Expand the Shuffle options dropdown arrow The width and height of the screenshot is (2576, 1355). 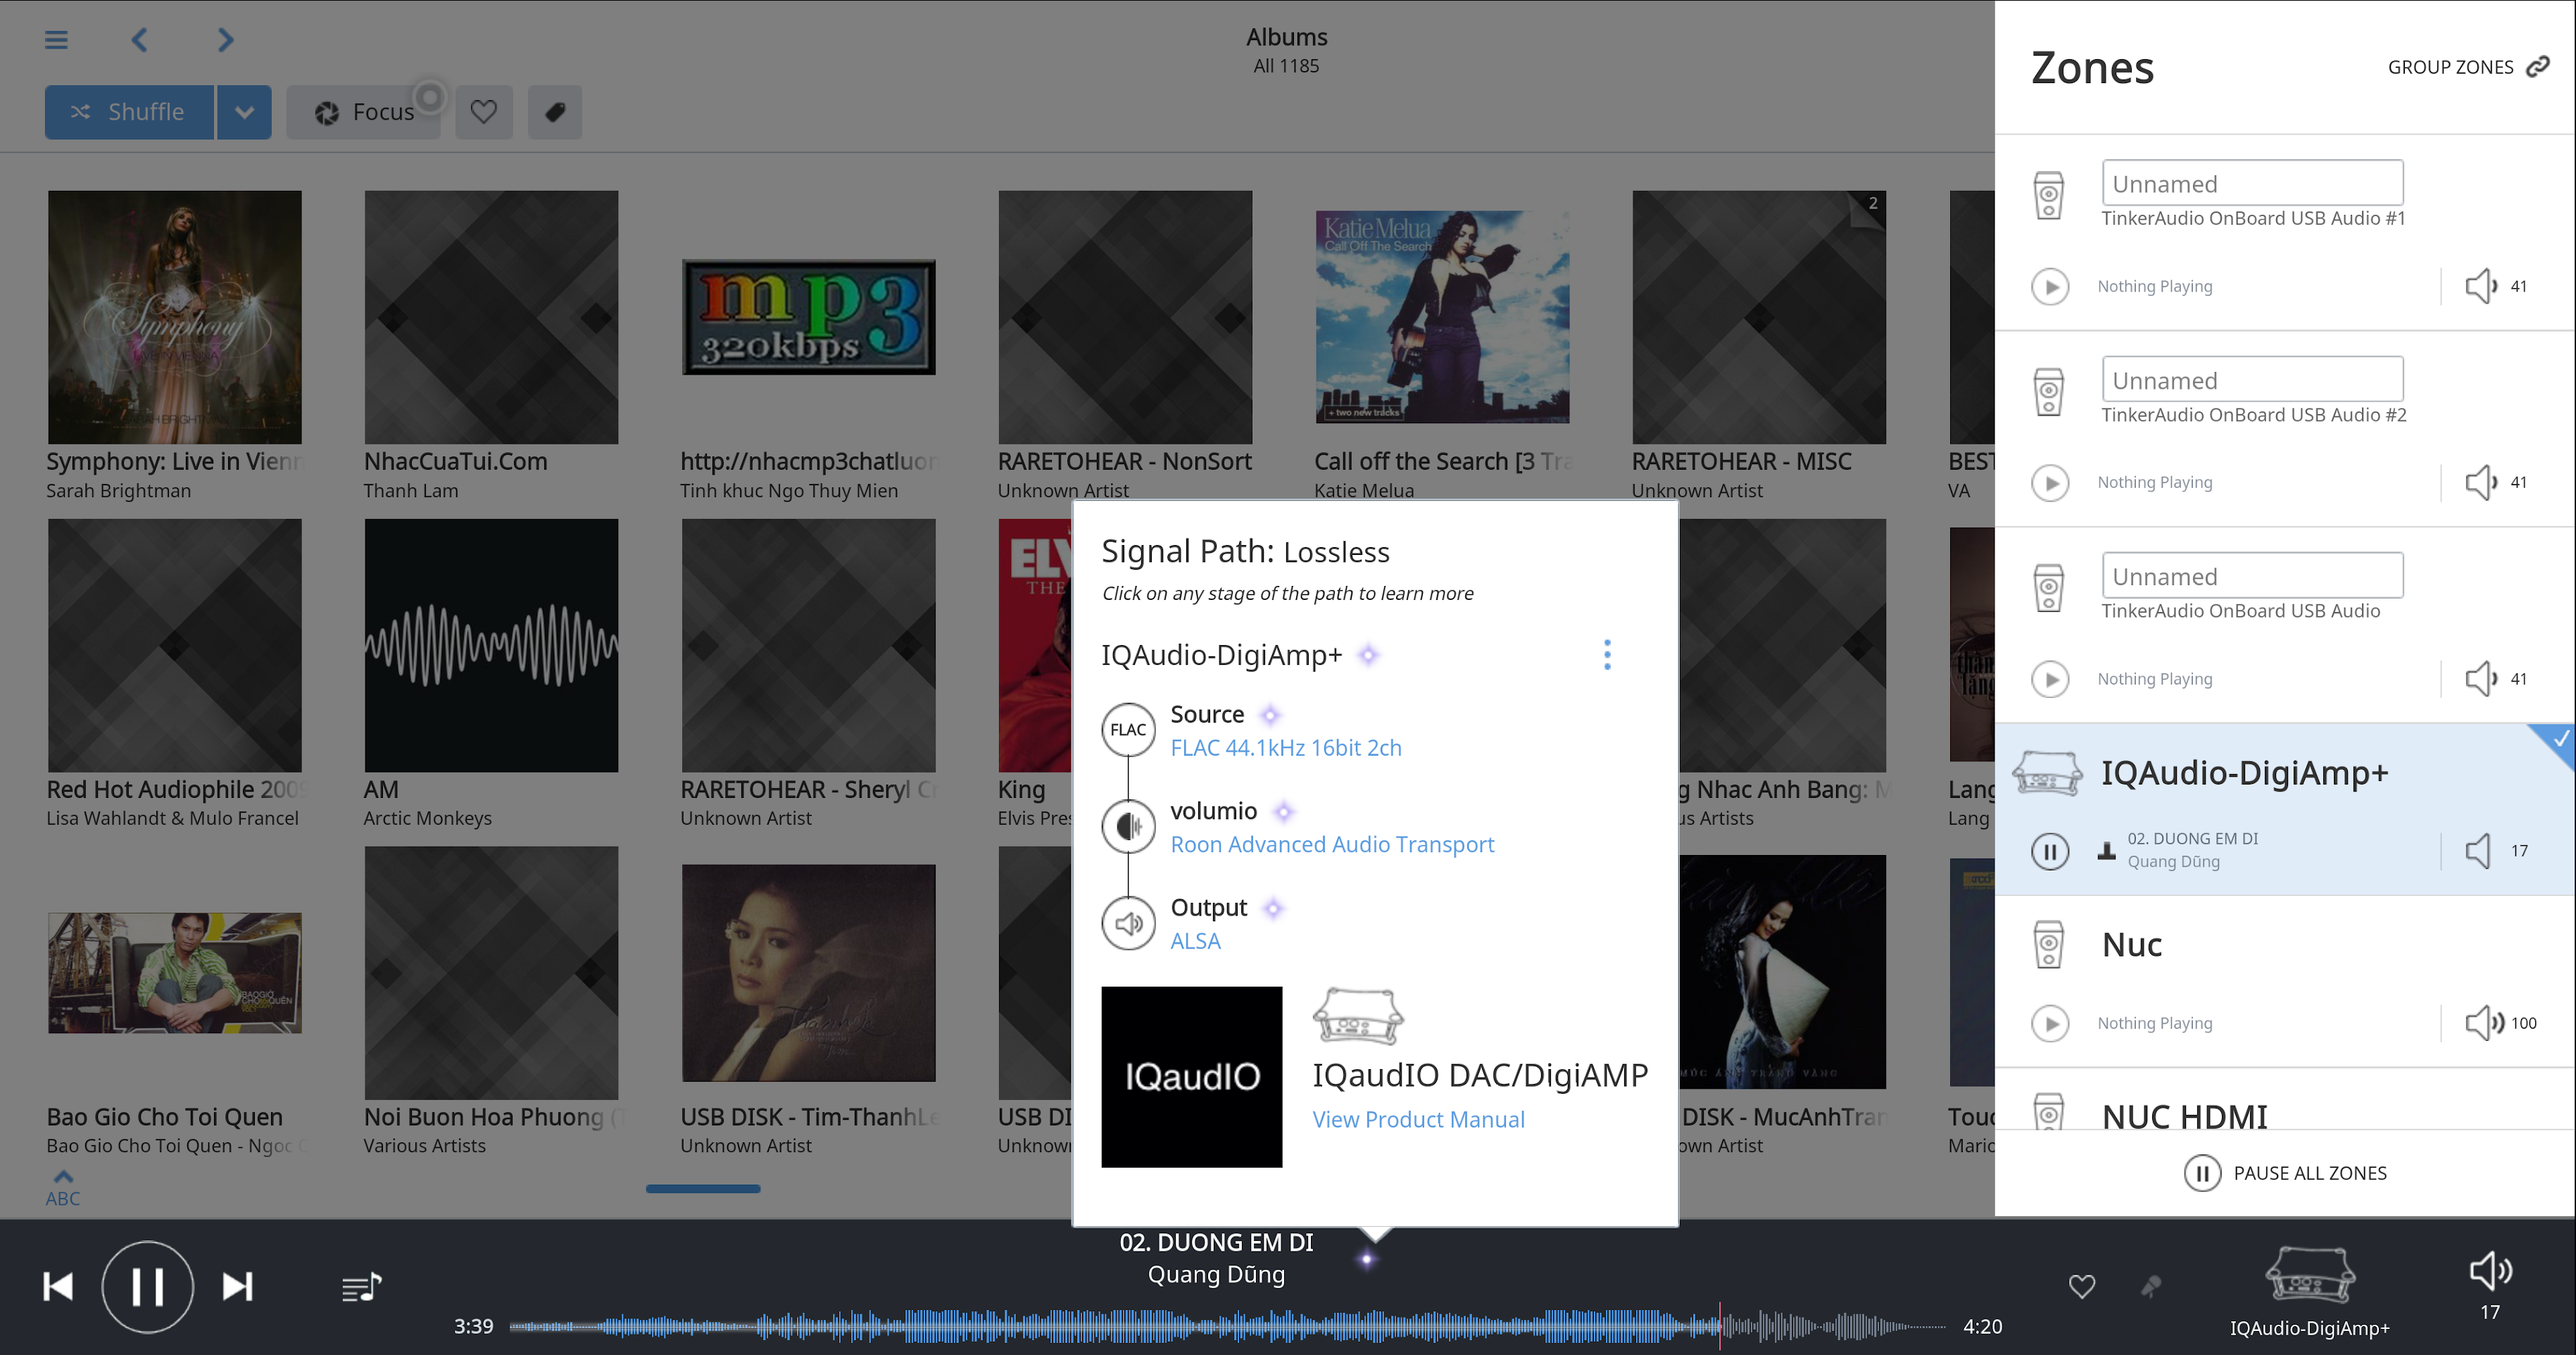(244, 112)
